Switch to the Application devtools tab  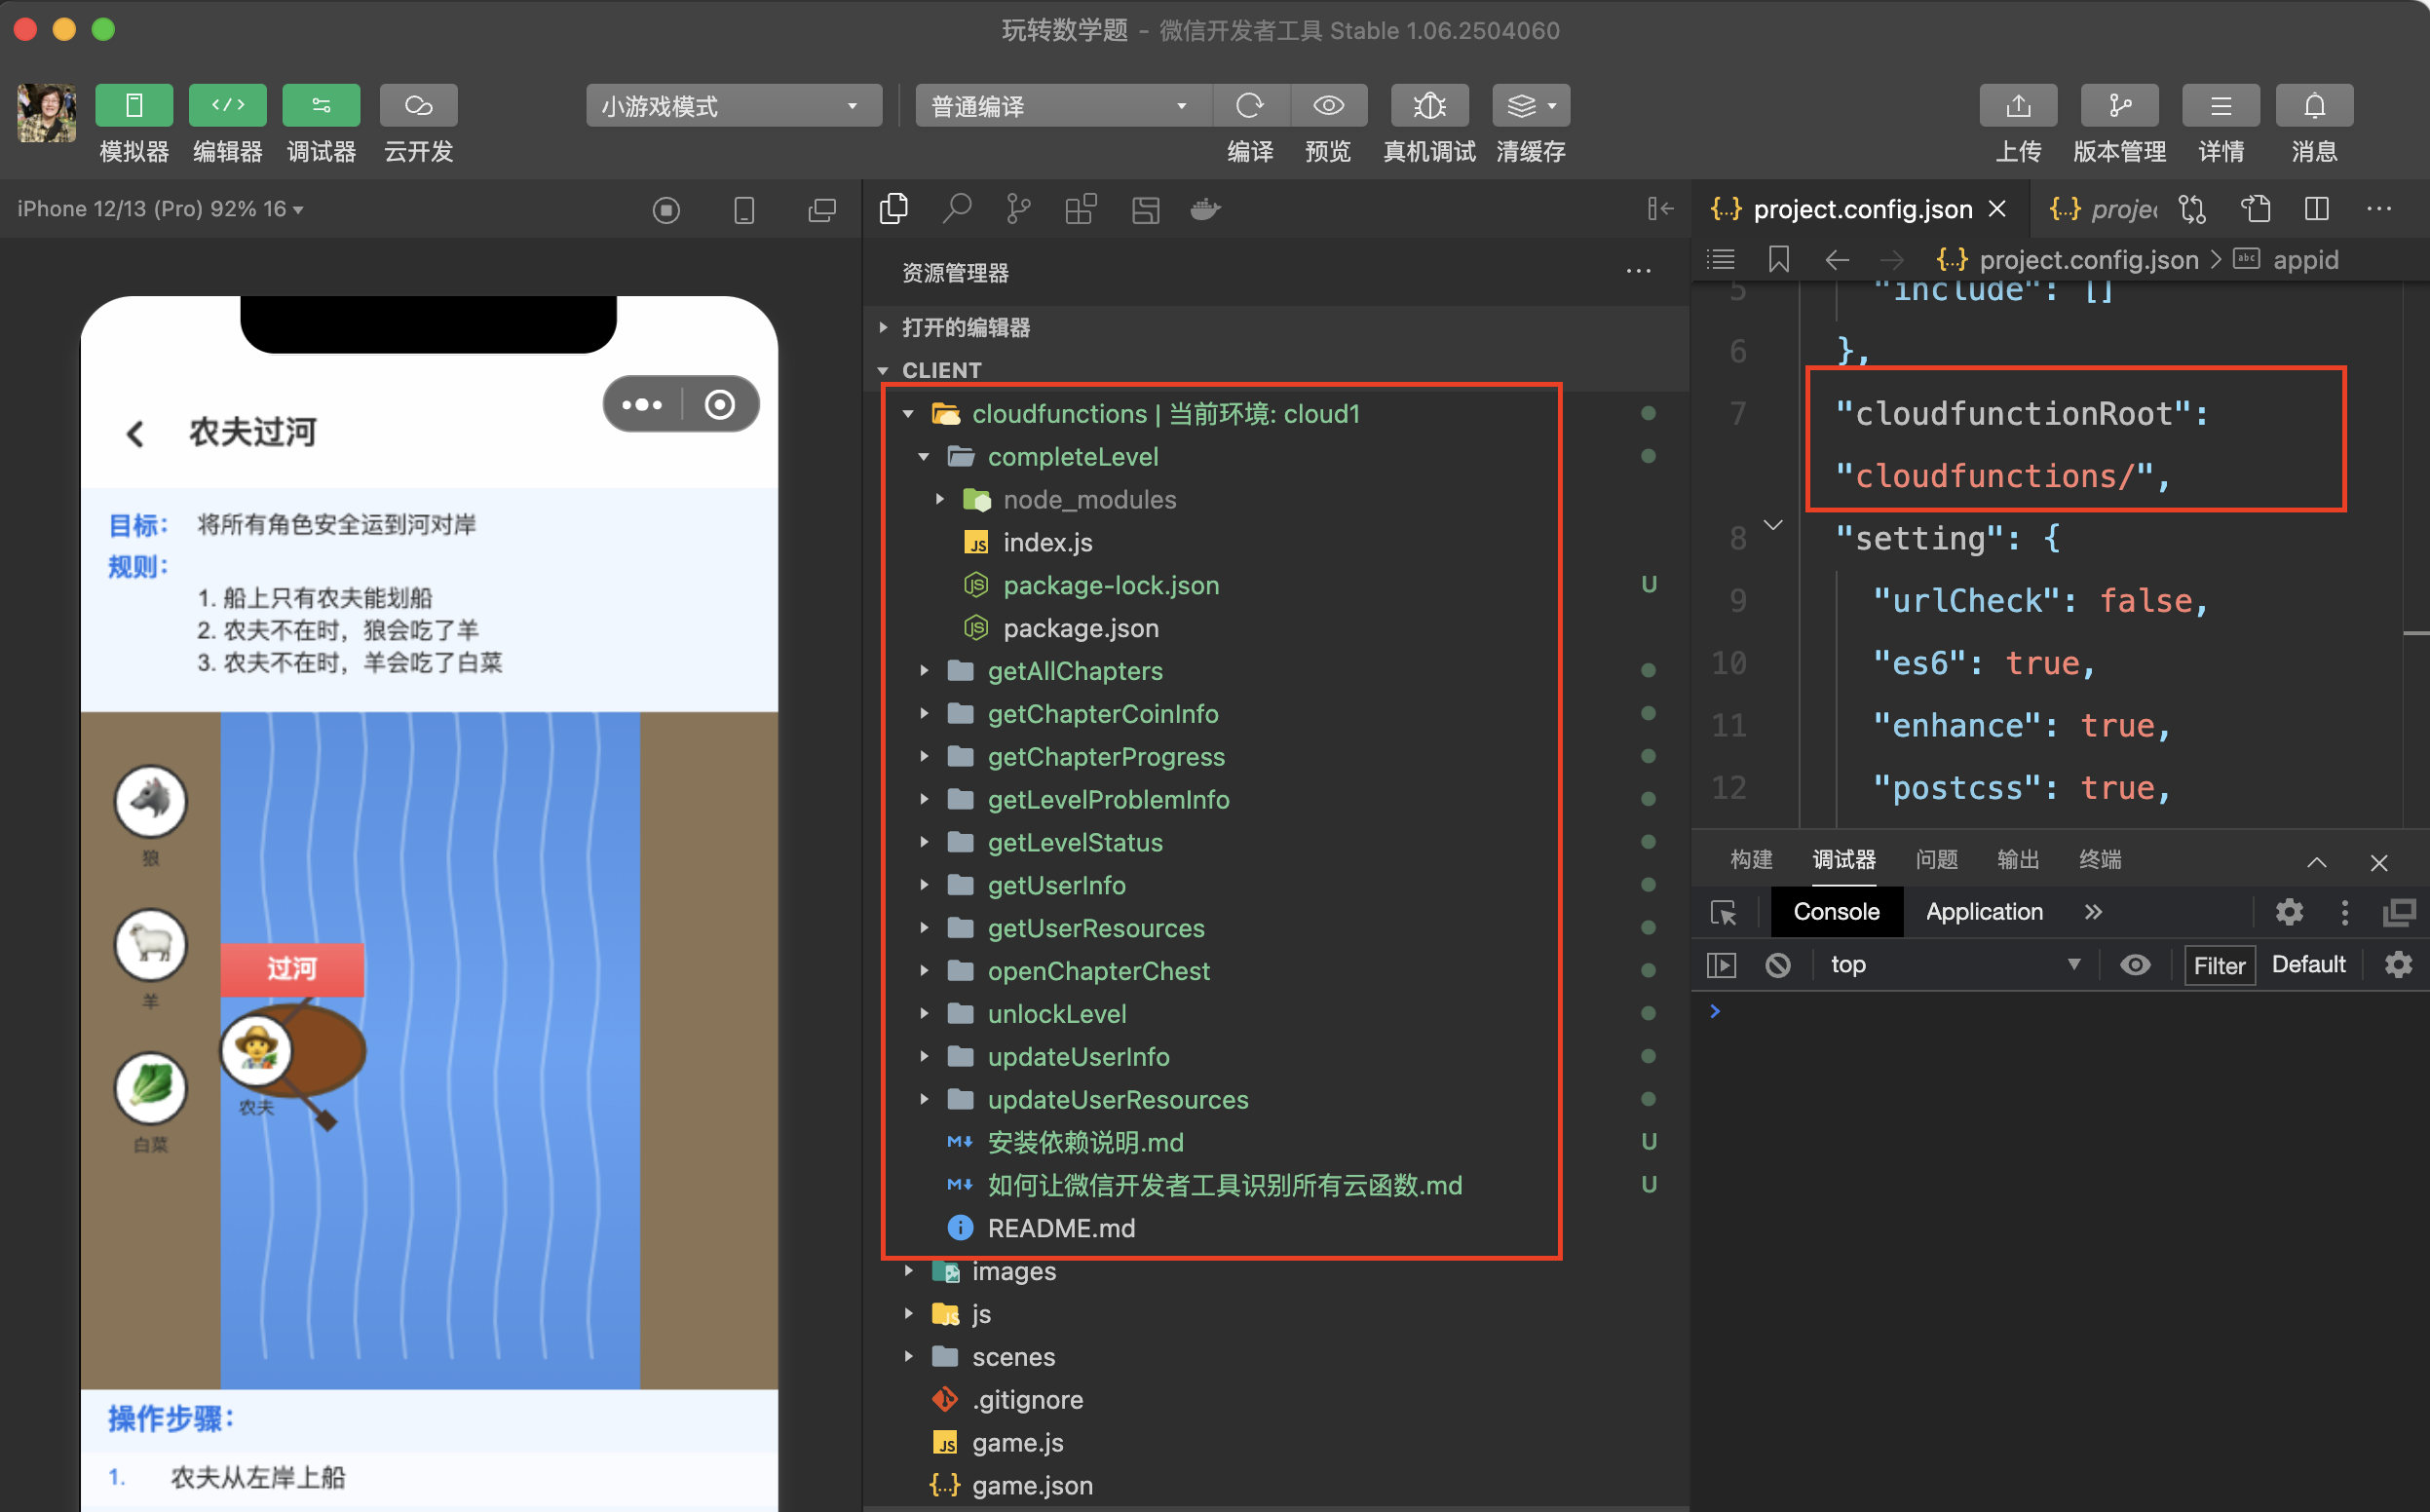click(1983, 912)
